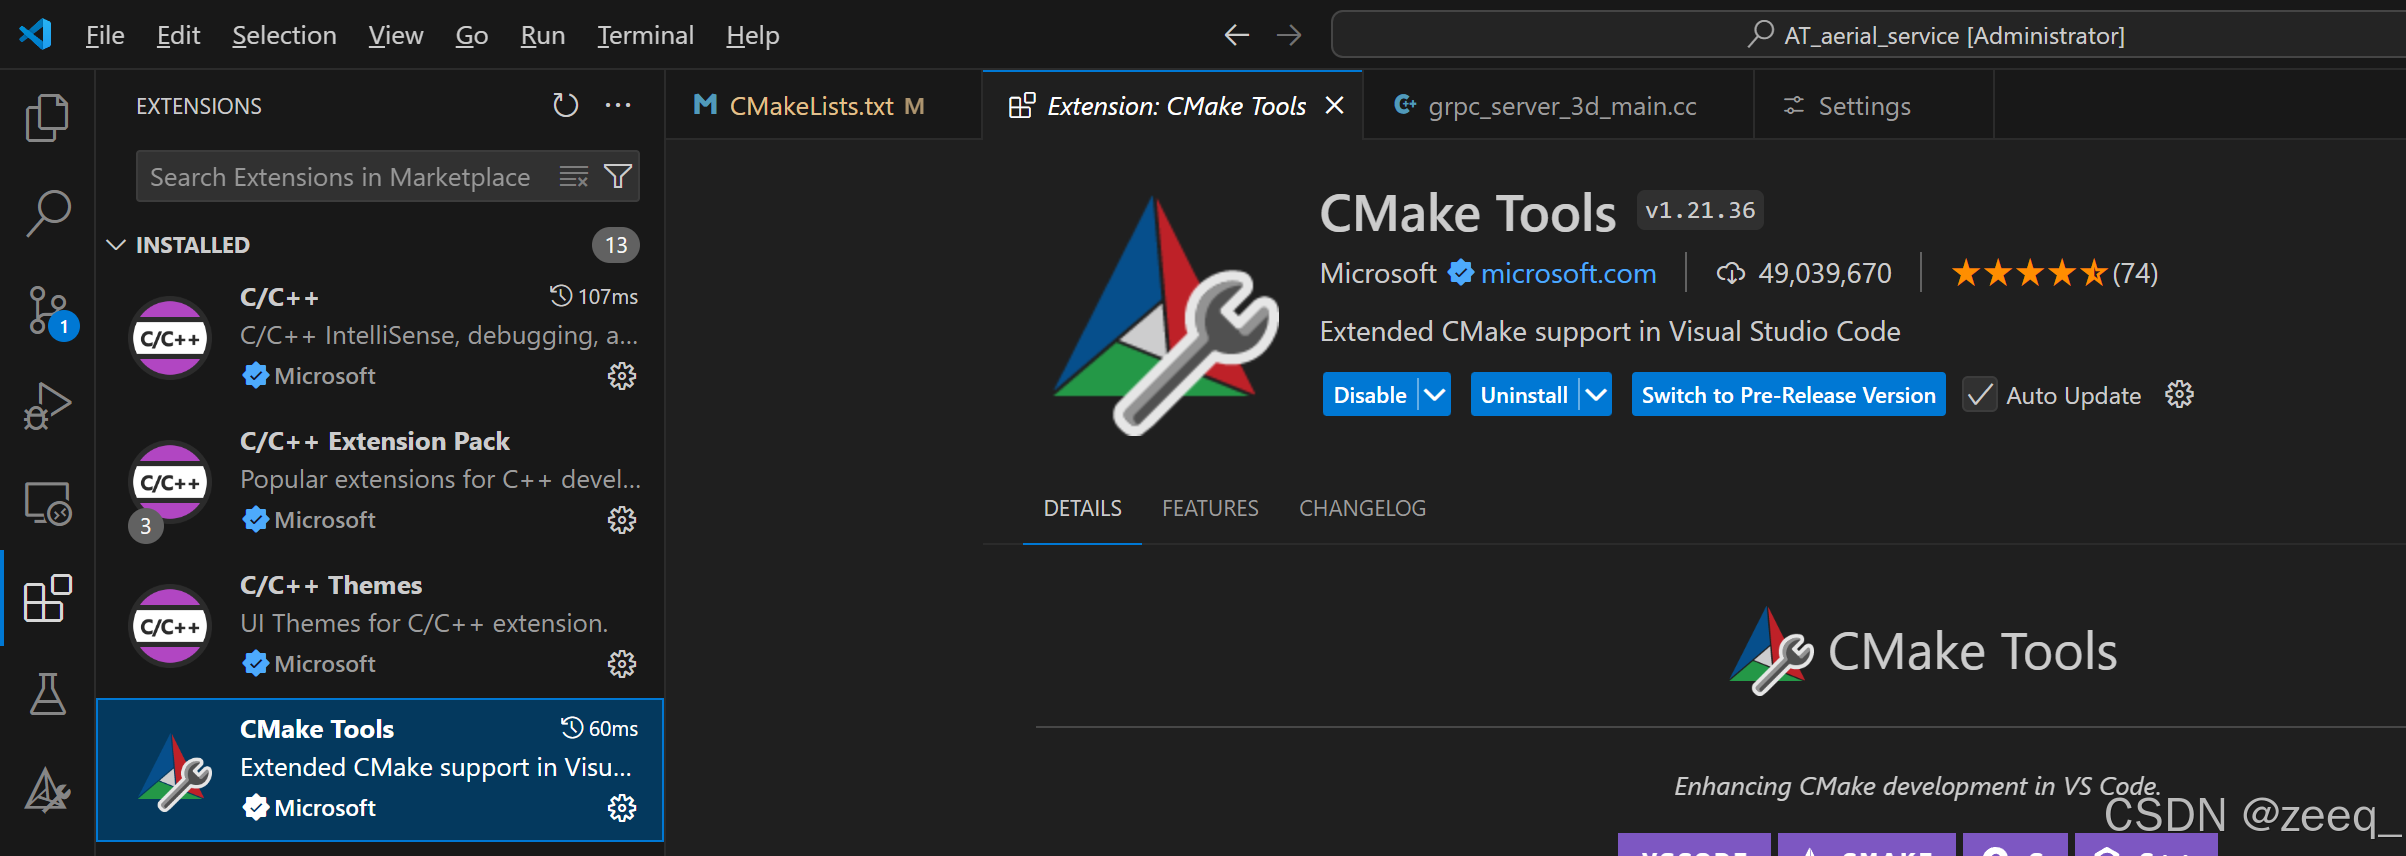Open the Go menu

pos(472,36)
